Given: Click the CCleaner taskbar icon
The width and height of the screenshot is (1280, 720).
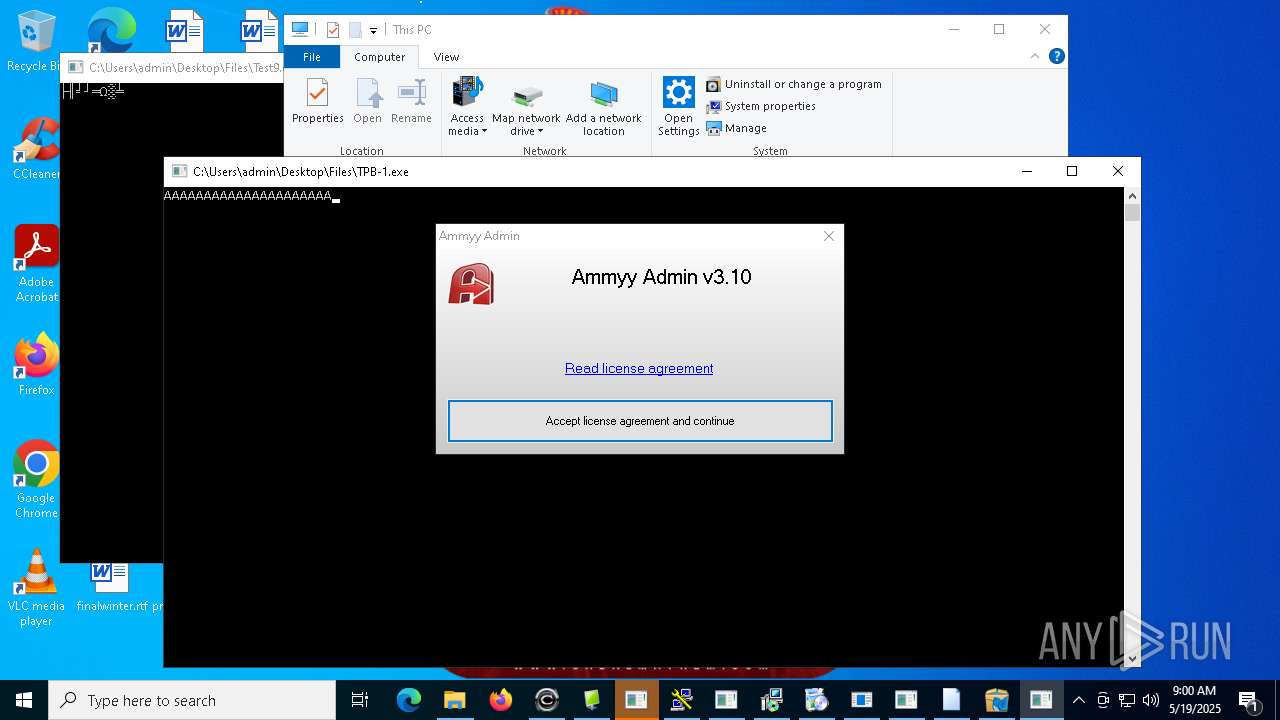Looking at the screenshot, I should 547,700.
